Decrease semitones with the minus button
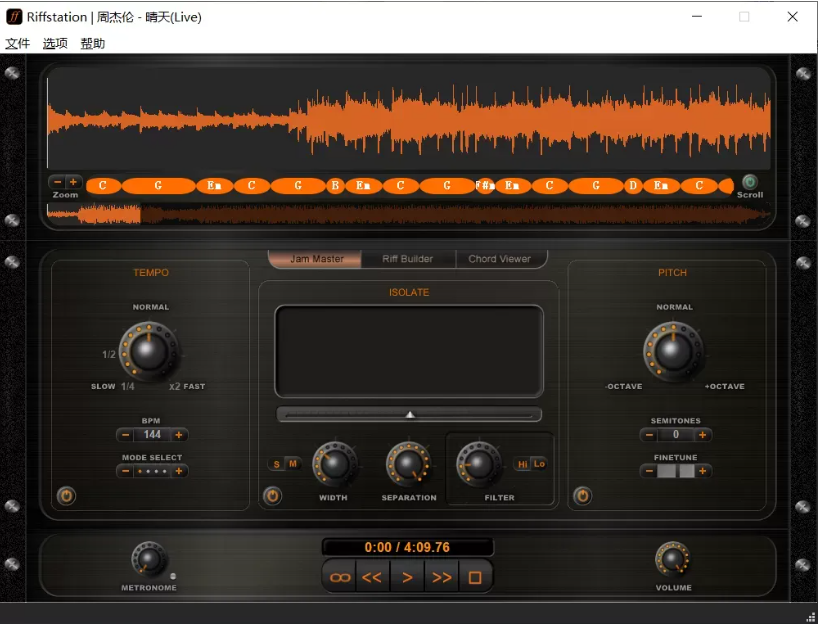 click(649, 435)
